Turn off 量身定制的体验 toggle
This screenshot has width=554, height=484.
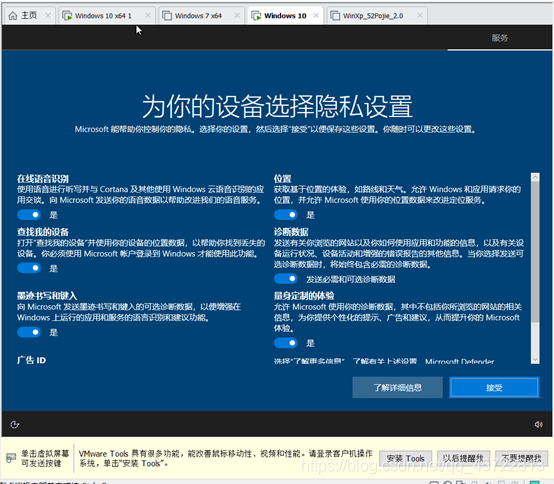[286, 343]
